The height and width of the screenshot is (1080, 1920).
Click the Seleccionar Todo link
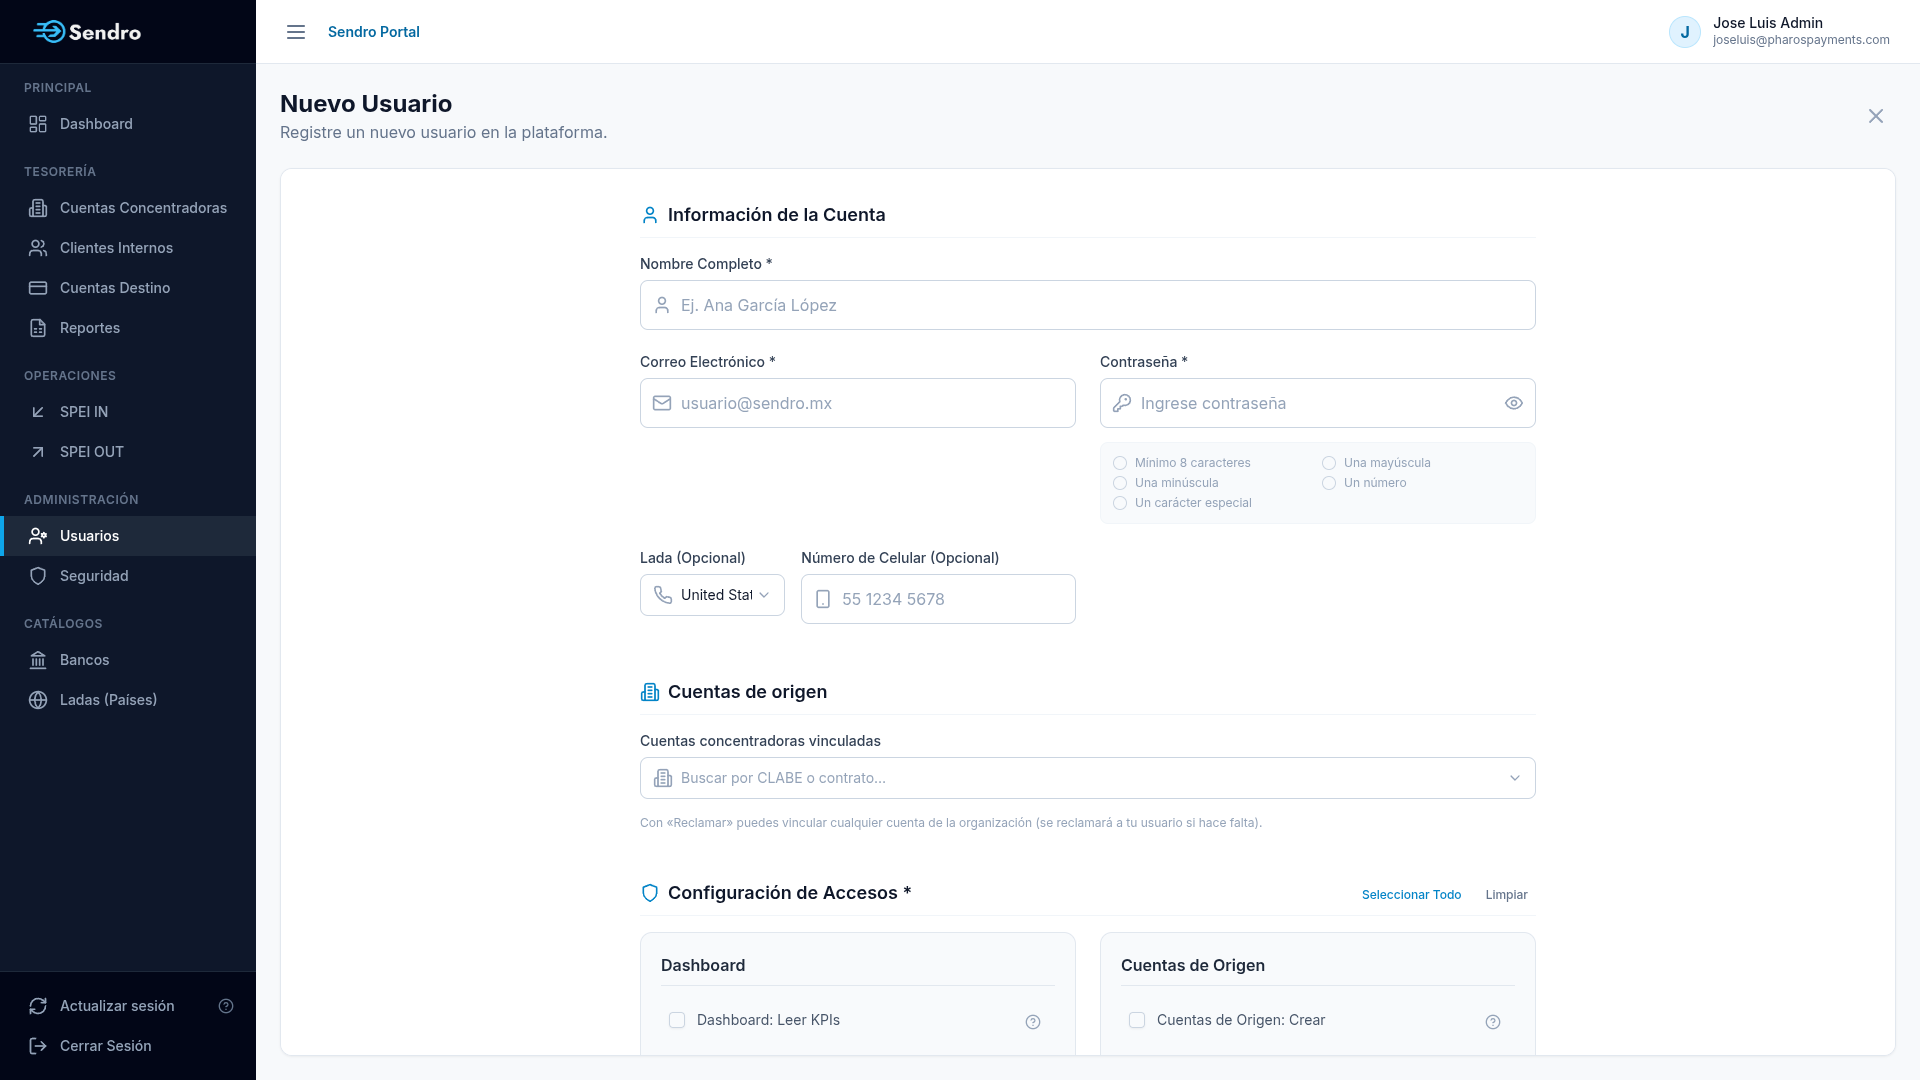click(x=1411, y=895)
